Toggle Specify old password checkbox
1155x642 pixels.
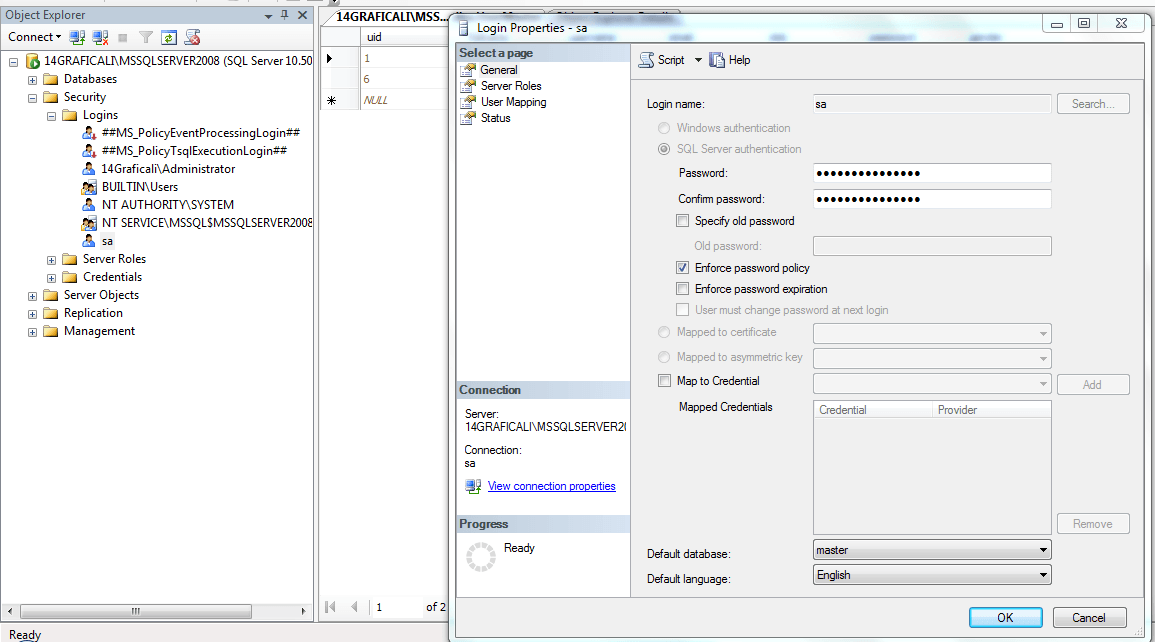[x=683, y=221]
